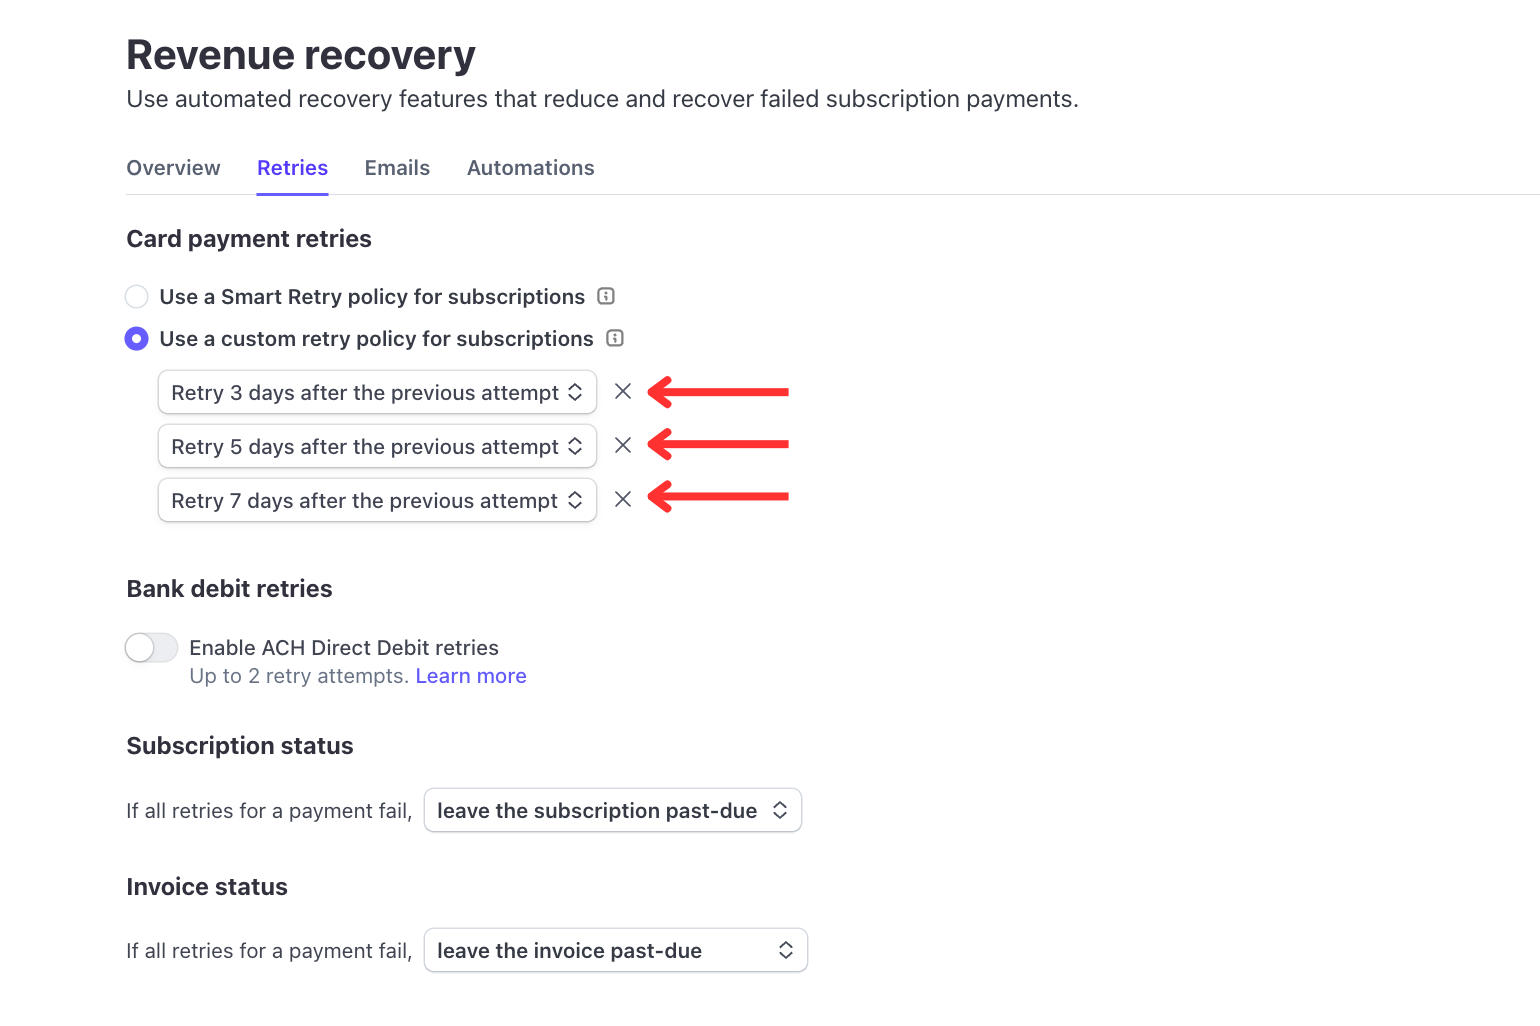Expand the 'Retry 5 days after' dropdown
Screen dimensions: 1540x1026
[x=377, y=446]
